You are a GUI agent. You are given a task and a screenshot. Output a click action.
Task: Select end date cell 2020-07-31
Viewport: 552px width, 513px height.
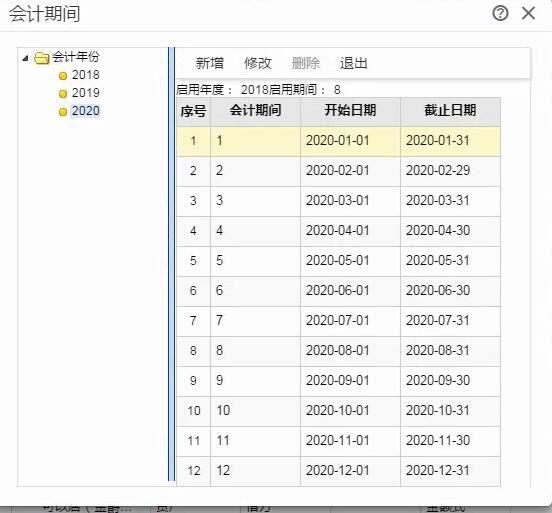[450, 321]
